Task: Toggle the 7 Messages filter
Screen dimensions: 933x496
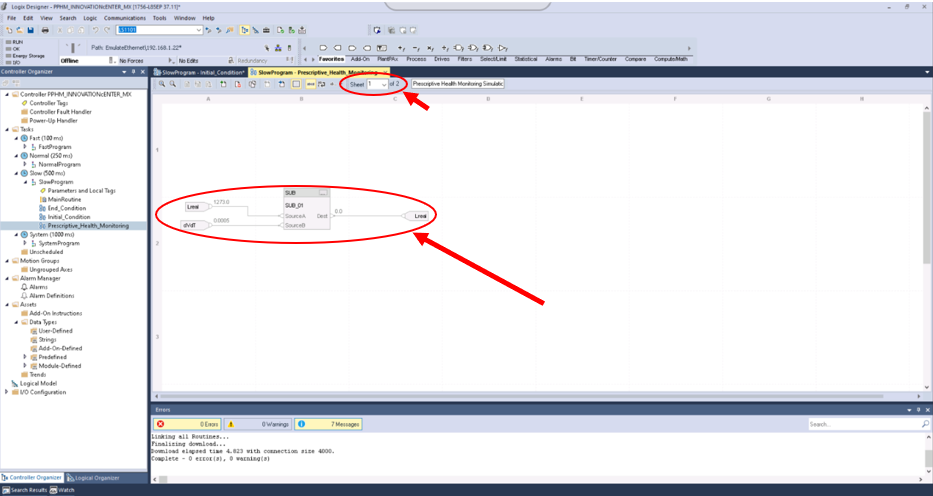Action: click(328, 424)
